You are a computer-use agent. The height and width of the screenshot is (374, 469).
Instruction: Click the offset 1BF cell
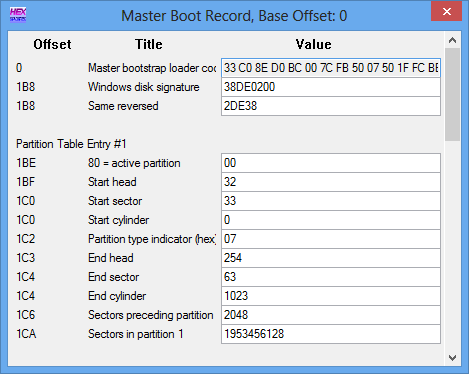tap(26, 182)
